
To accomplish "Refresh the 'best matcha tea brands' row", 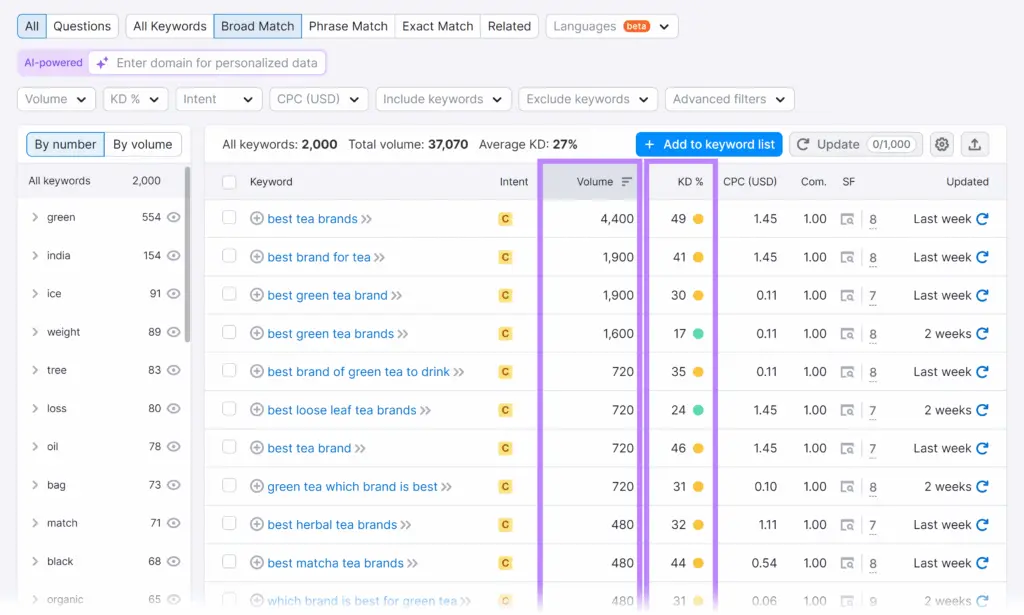I will coord(982,563).
